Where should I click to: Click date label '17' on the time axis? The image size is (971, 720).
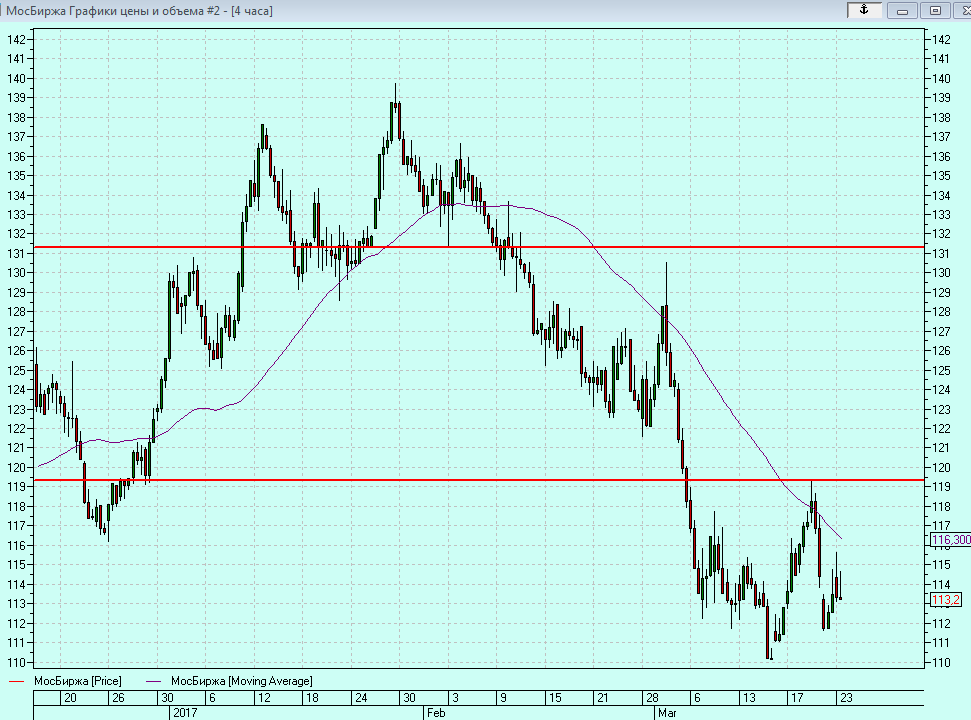click(x=797, y=698)
